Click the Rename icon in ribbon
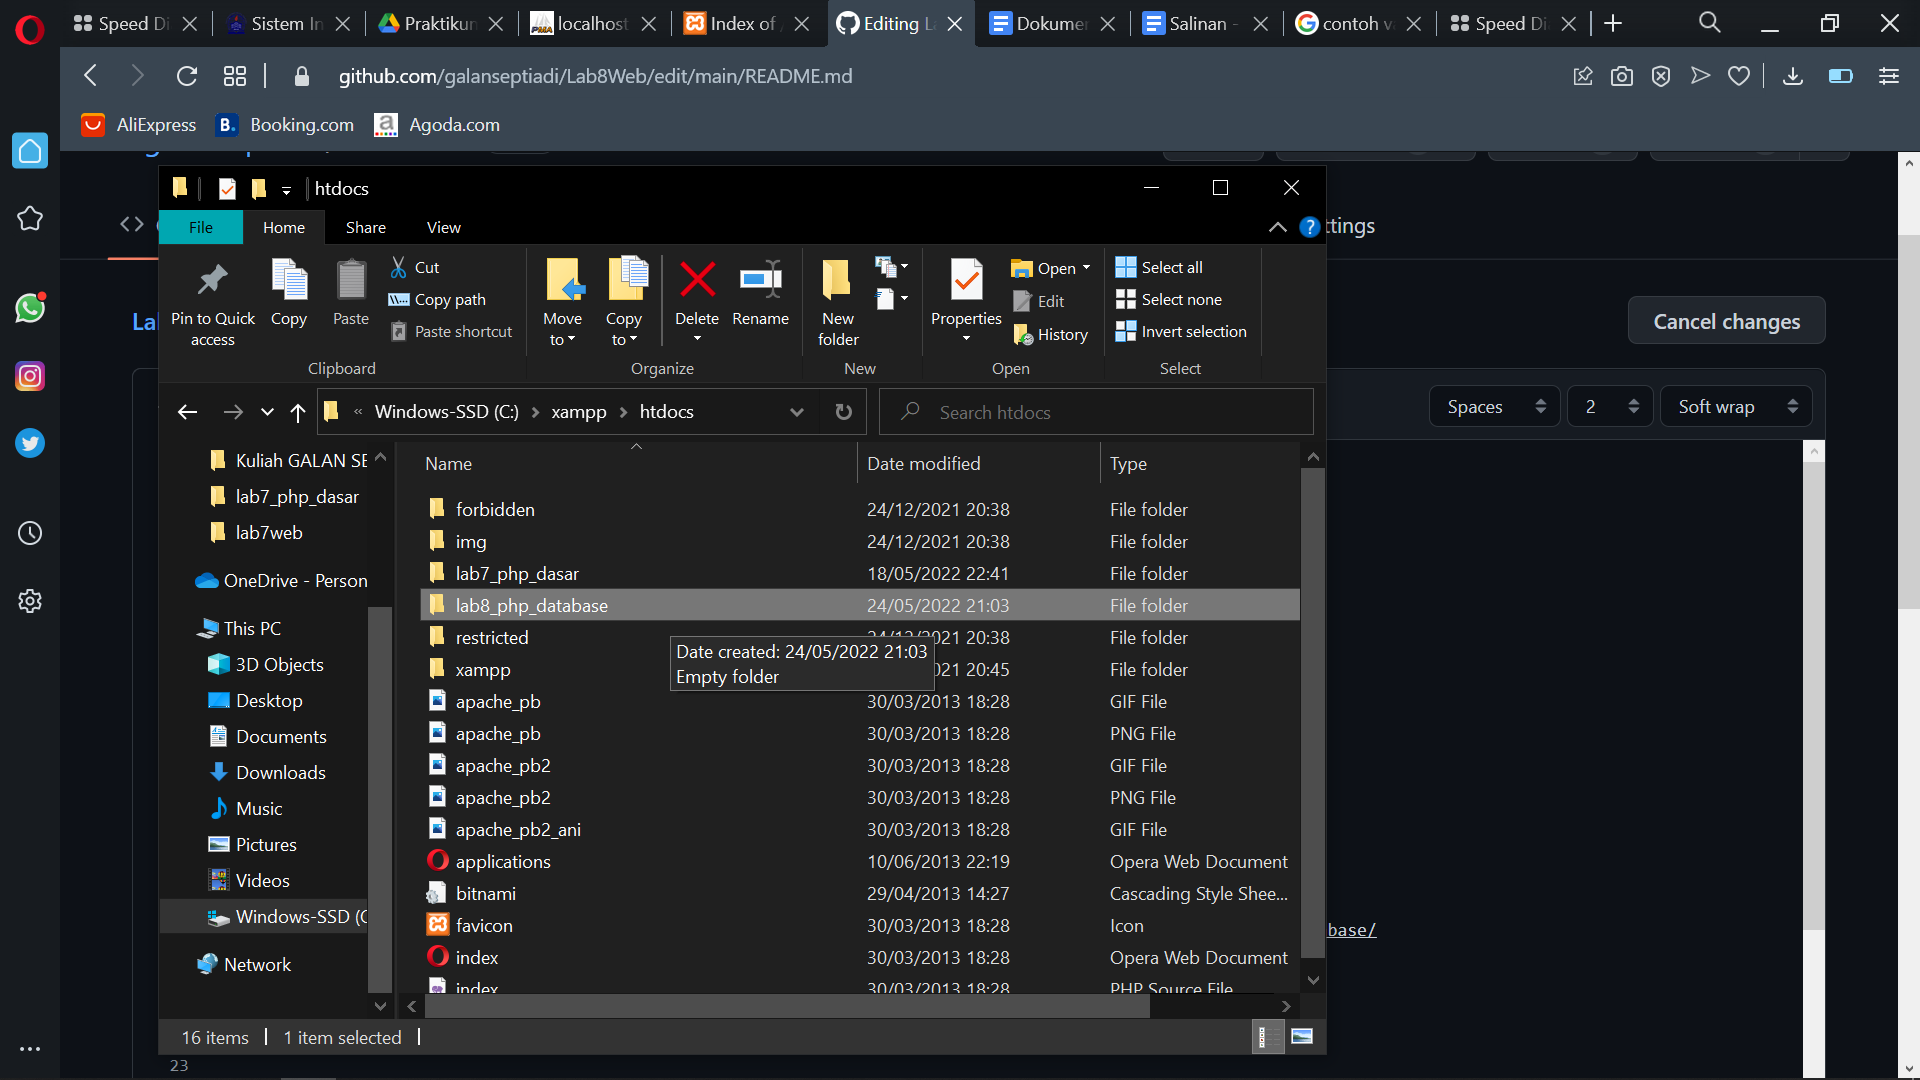The height and width of the screenshot is (1080, 1920). click(760, 281)
